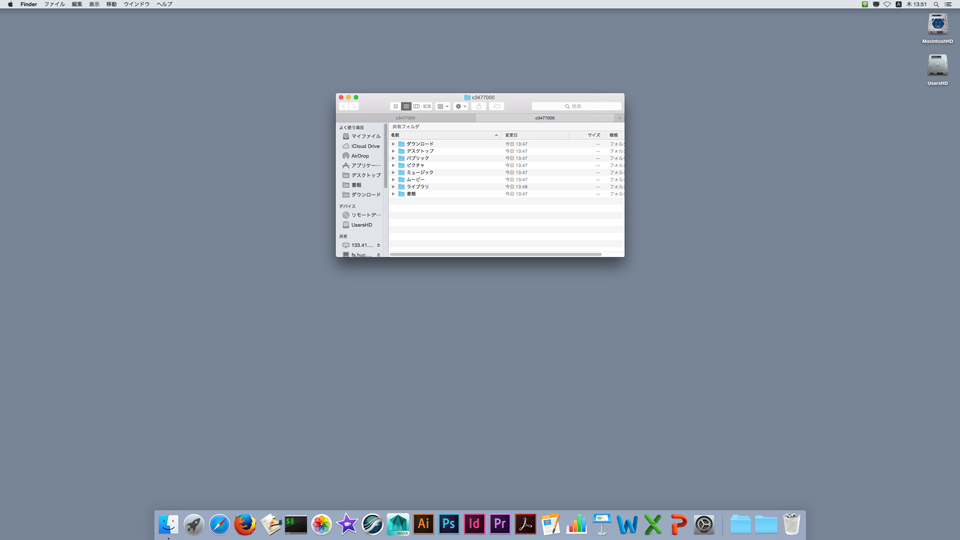Open the ヘルプ menu
Image resolution: width=960 pixels, height=540 pixels.
[164, 4]
